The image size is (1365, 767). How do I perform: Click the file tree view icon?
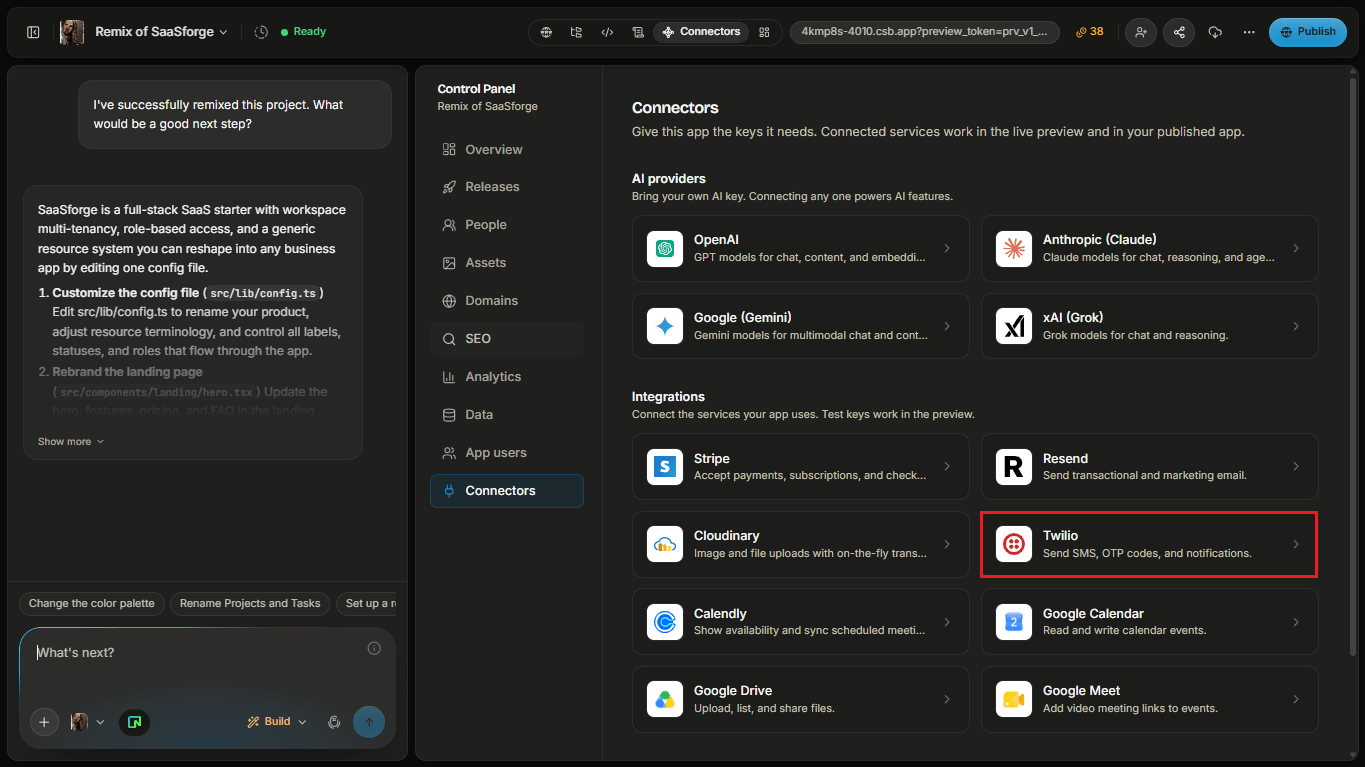point(577,32)
